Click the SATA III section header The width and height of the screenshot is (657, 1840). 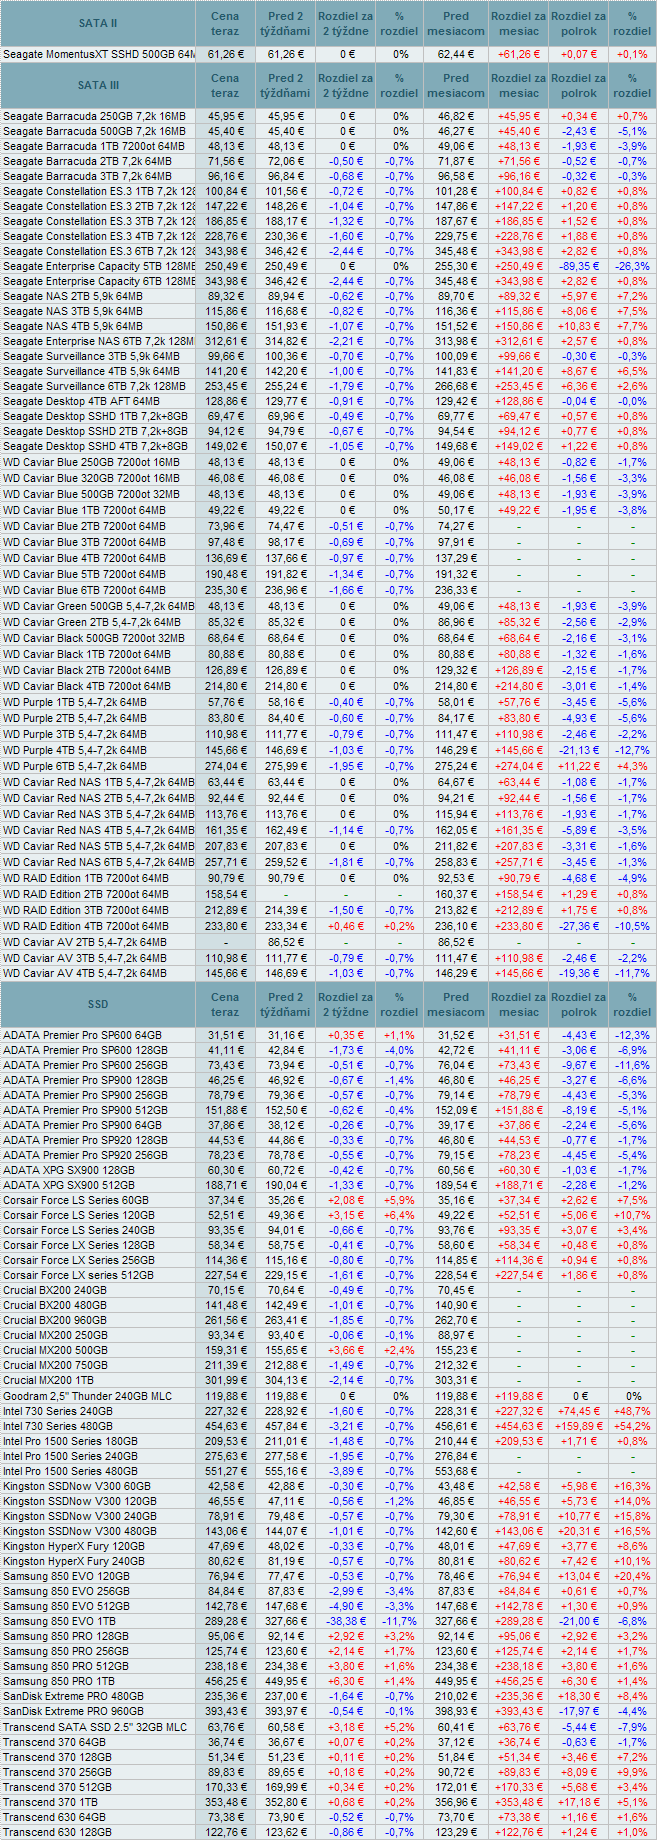pos(98,86)
